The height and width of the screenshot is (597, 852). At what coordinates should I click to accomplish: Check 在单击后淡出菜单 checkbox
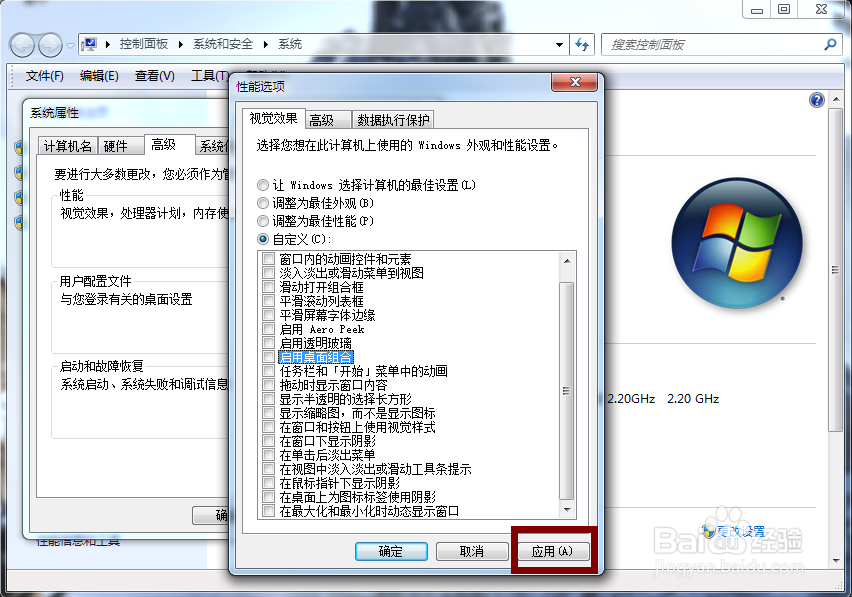click(x=268, y=455)
